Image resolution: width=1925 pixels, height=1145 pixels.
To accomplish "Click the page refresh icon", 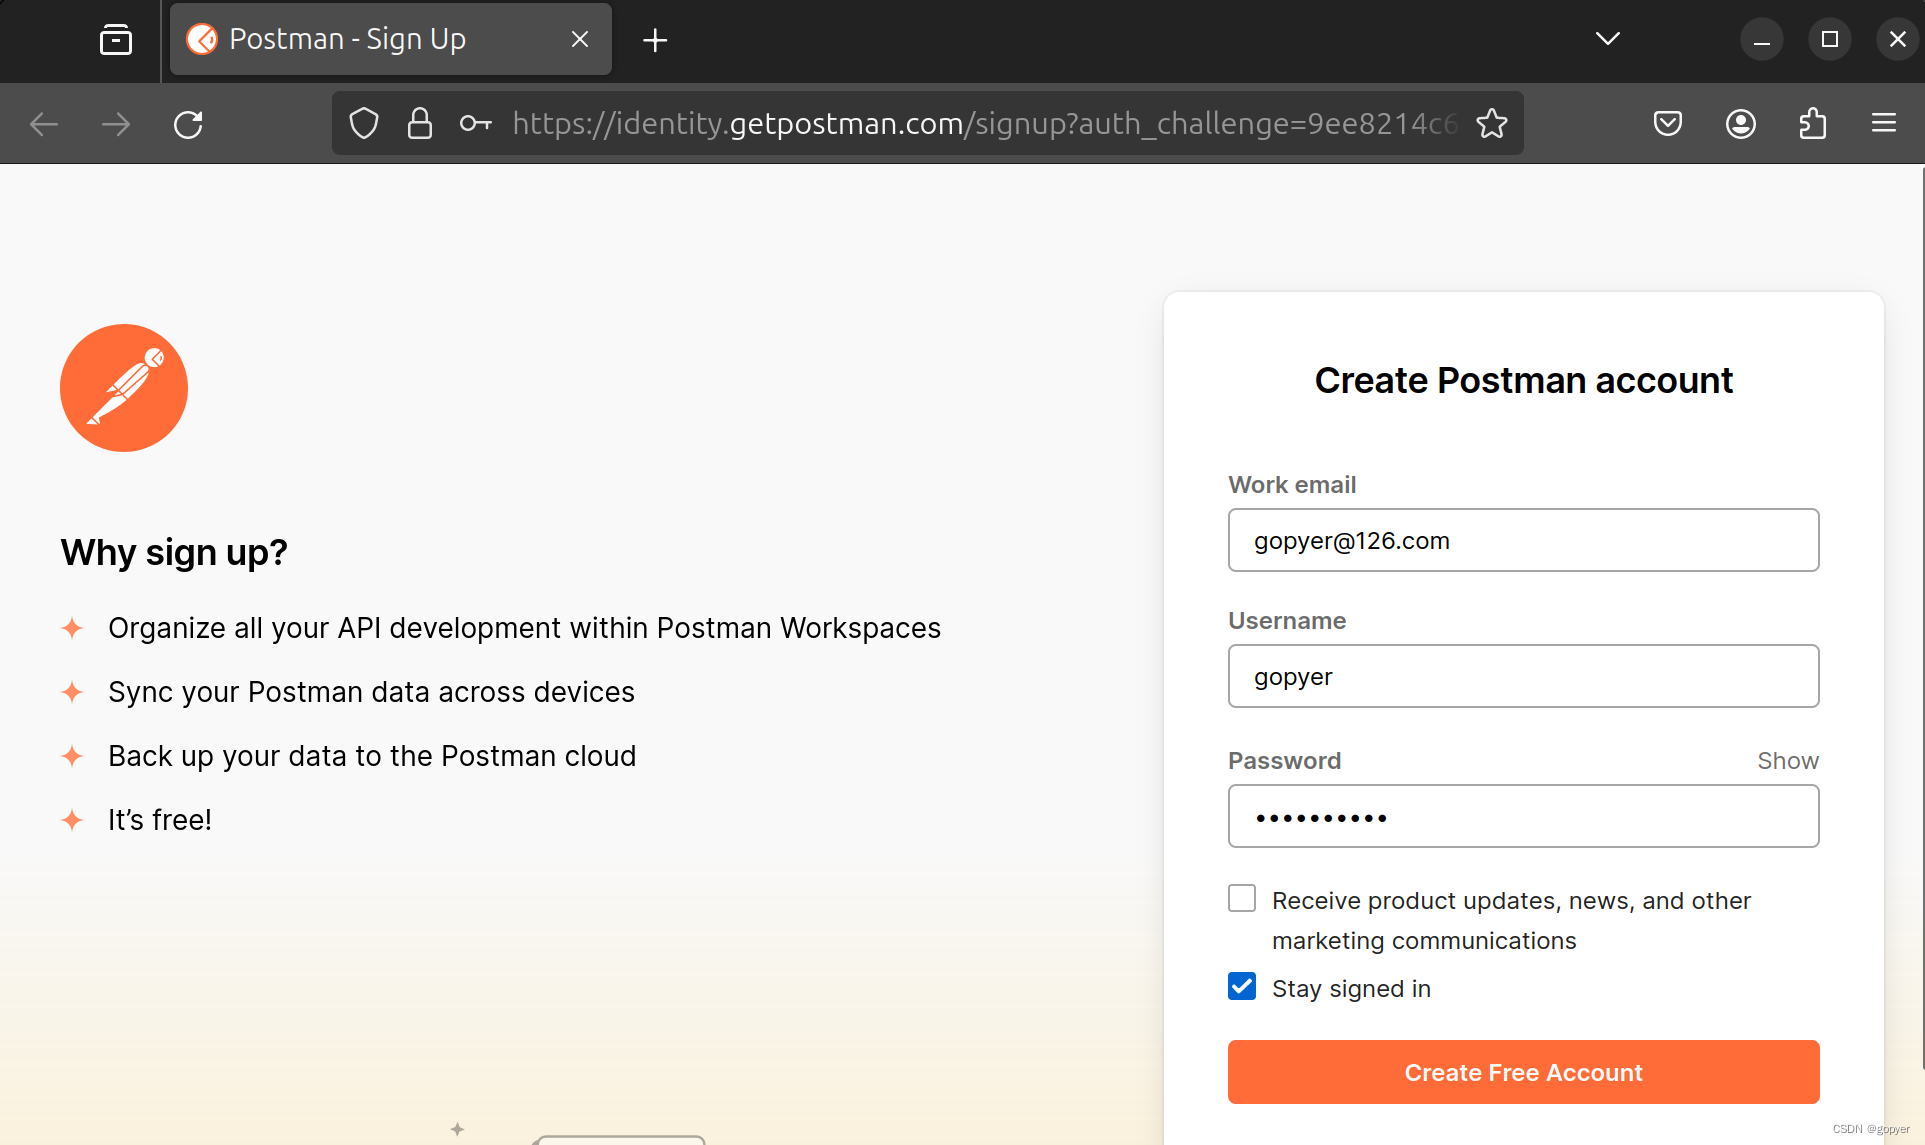I will pos(191,124).
